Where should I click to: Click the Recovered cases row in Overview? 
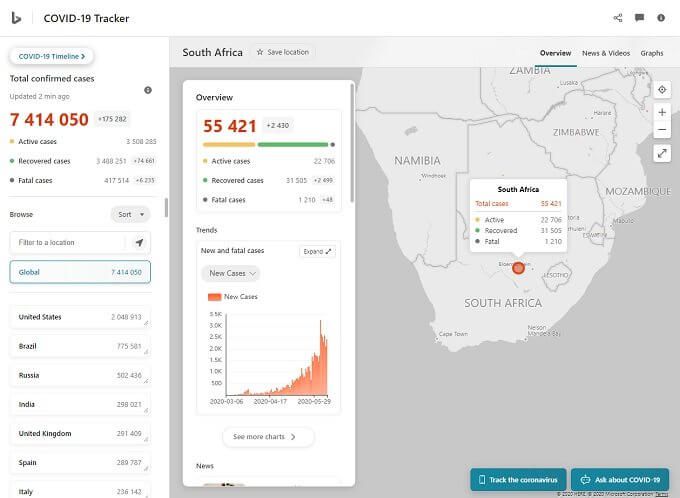coord(269,180)
